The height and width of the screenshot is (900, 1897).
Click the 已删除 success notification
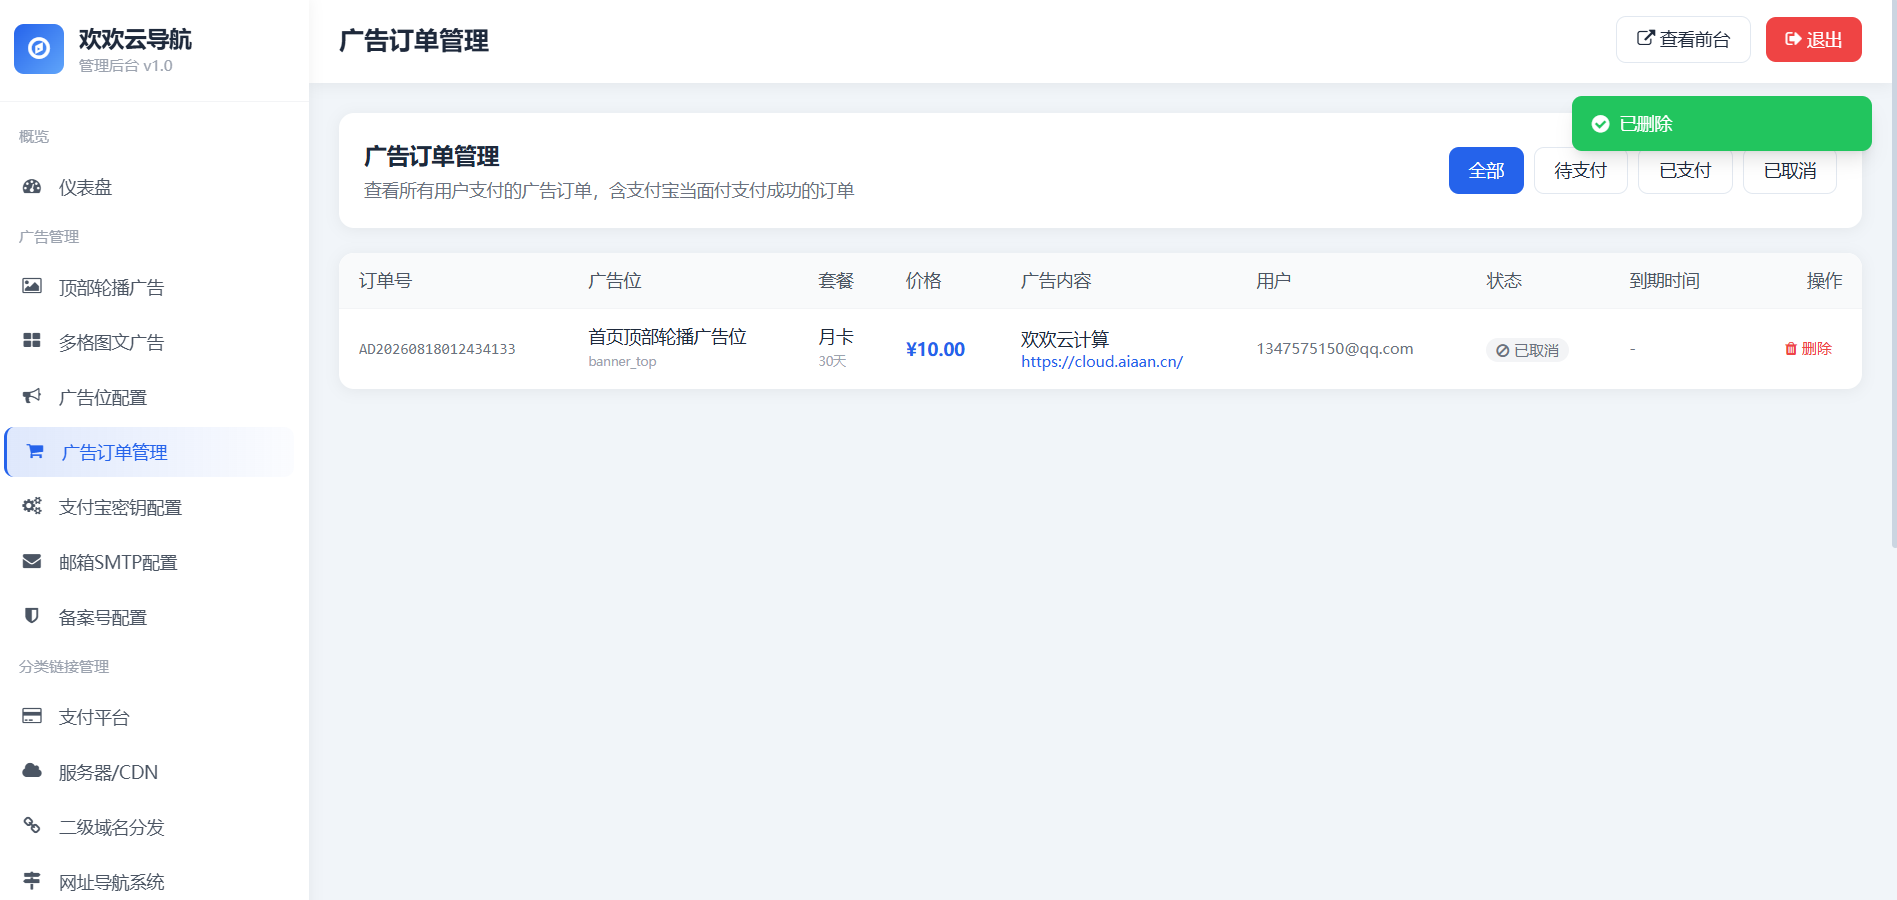[1721, 124]
